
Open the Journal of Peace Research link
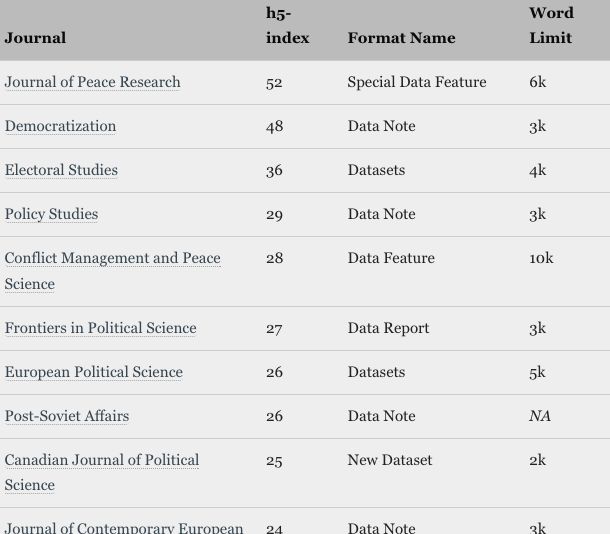pos(92,82)
